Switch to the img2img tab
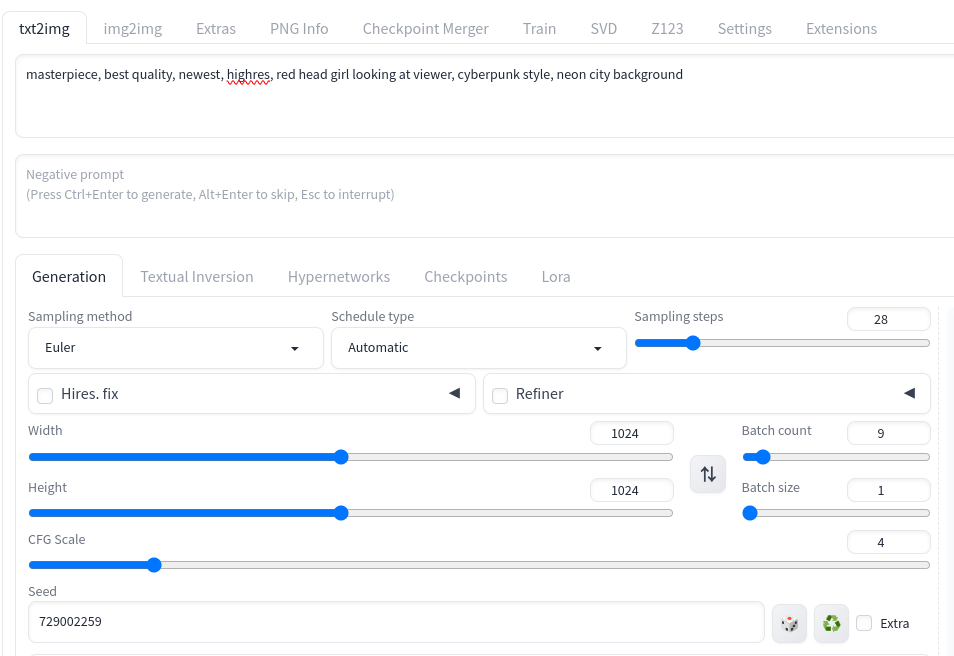Viewport: 954px width, 656px height. (x=133, y=29)
